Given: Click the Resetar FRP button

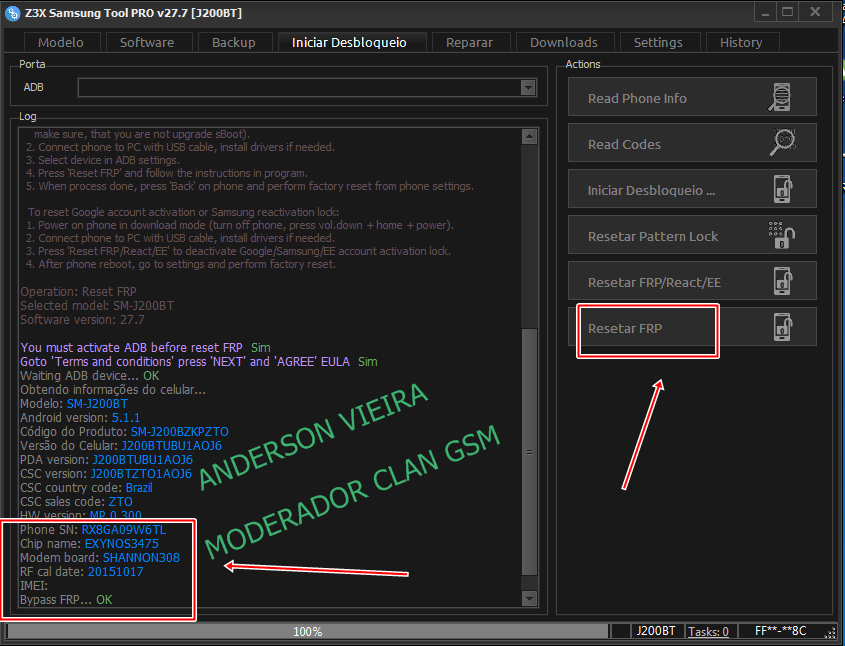Looking at the screenshot, I should [x=692, y=327].
